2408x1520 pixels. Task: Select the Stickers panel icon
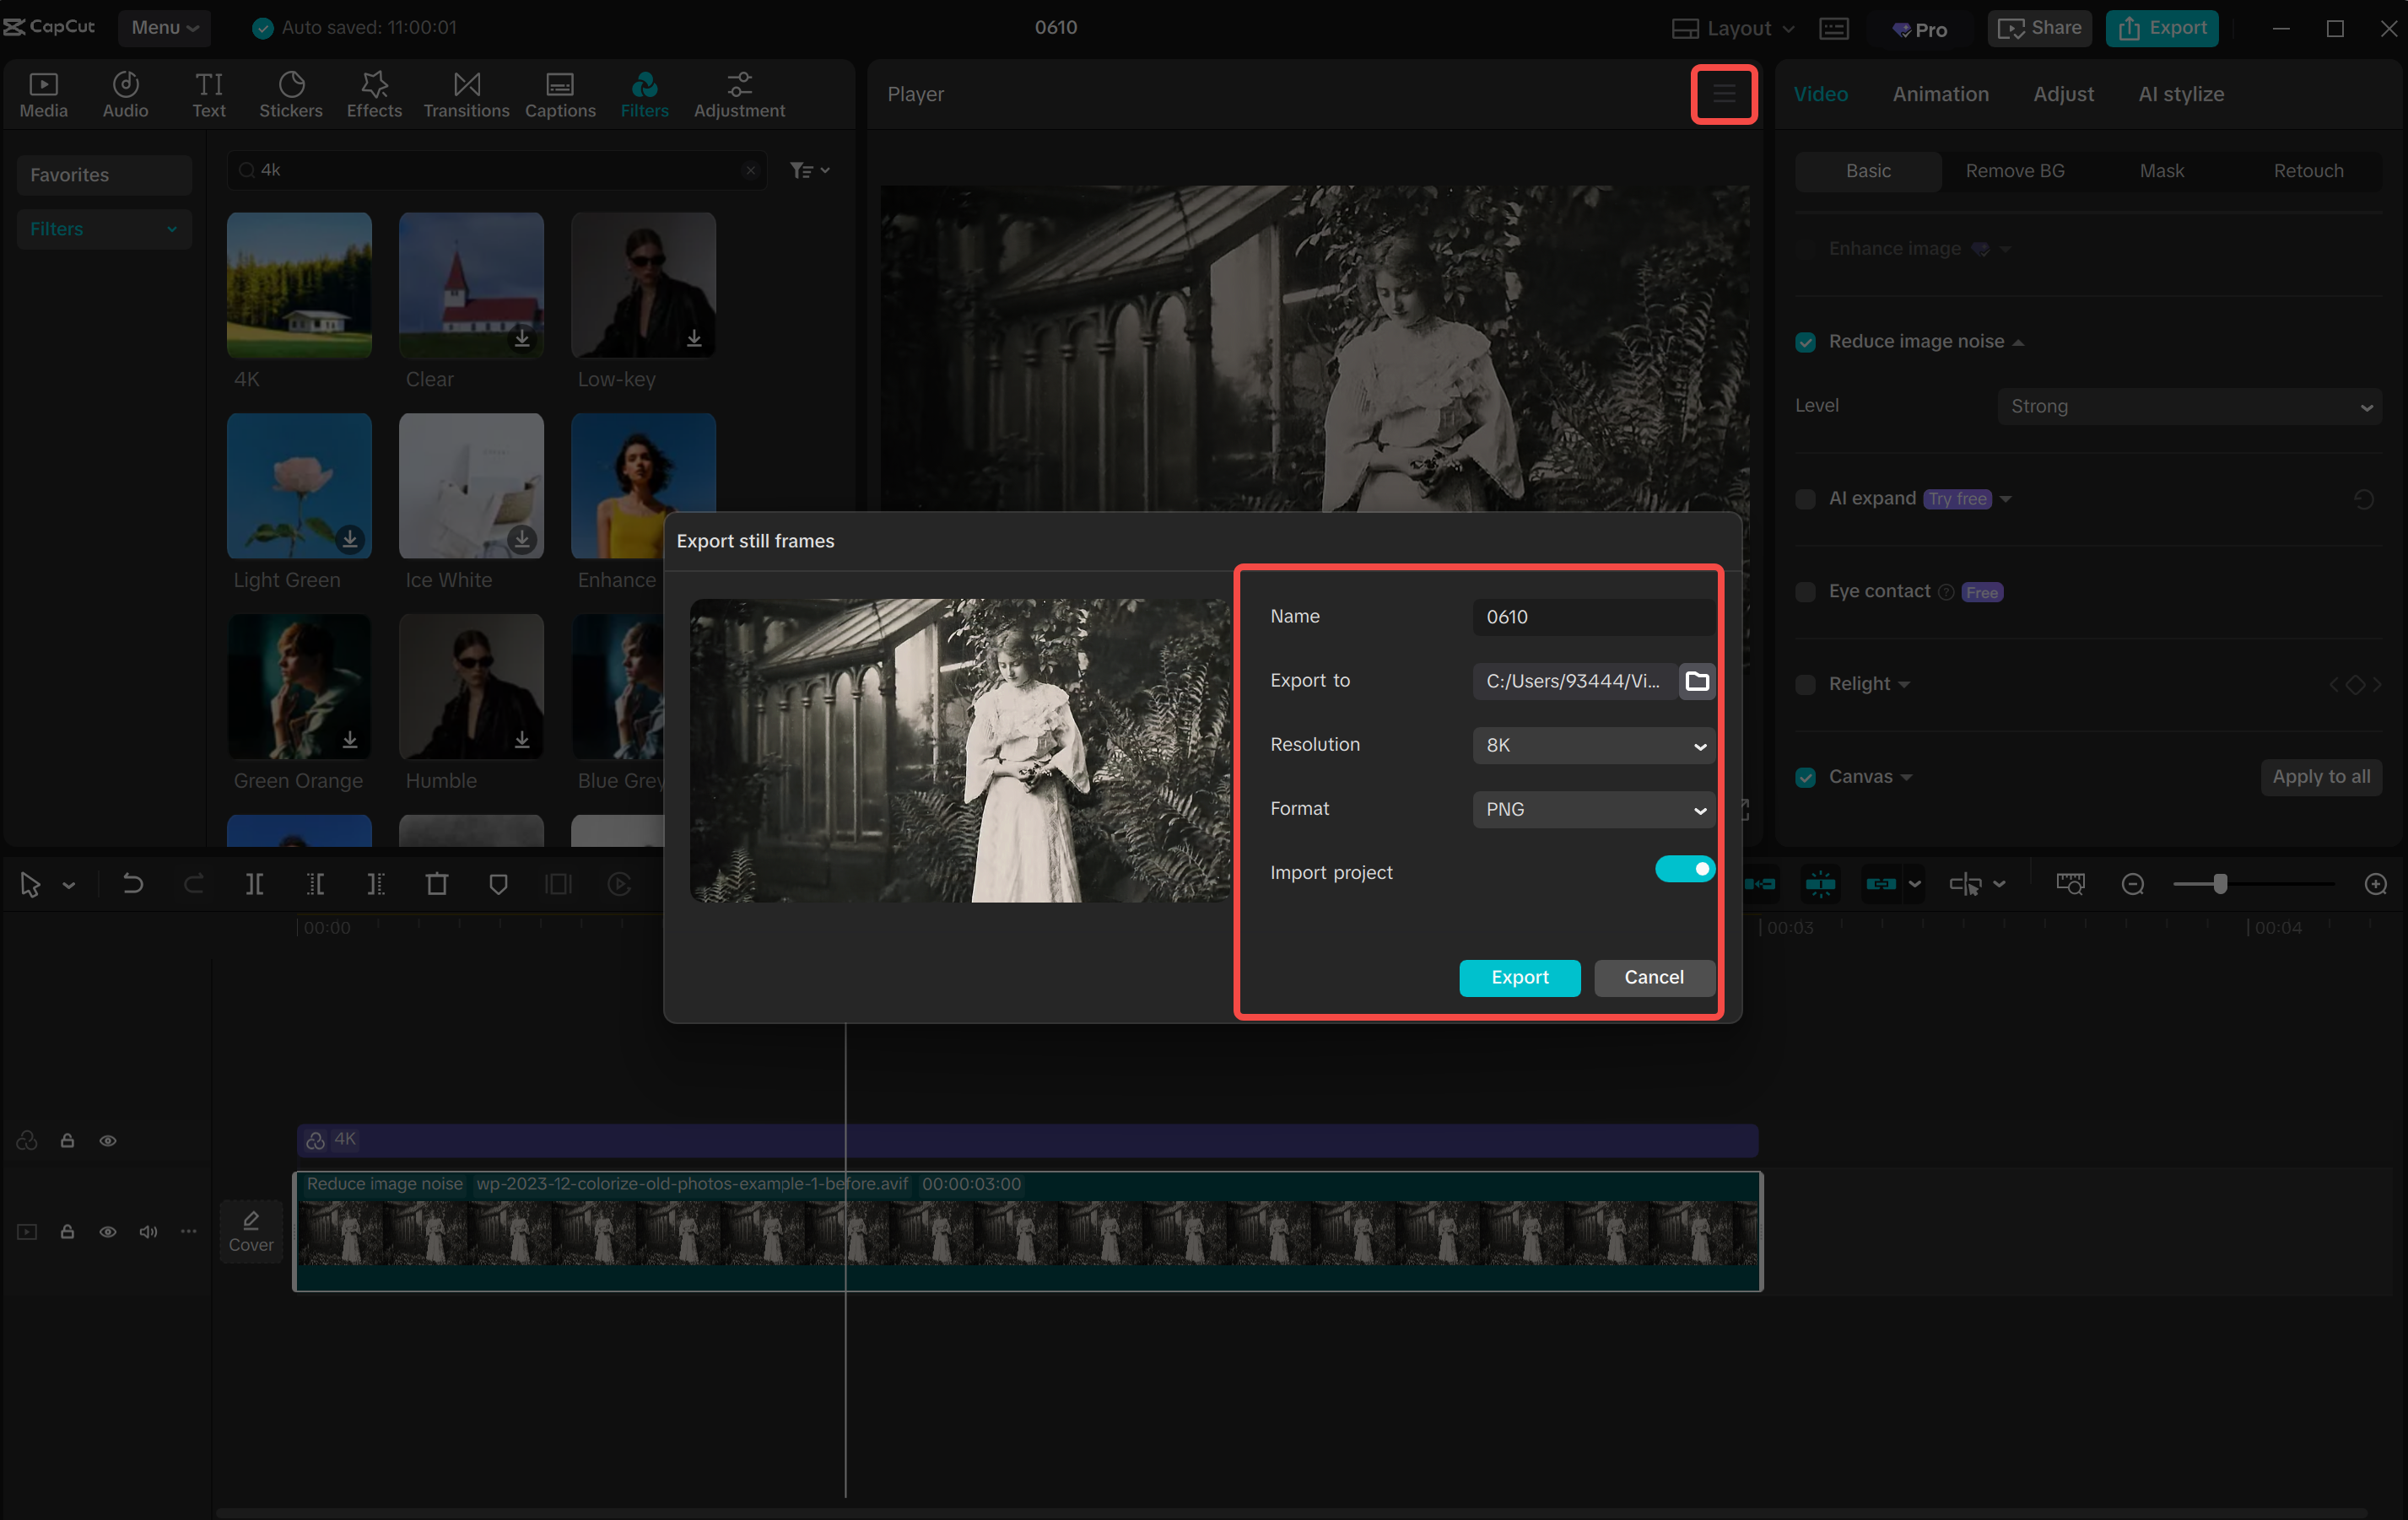[291, 94]
